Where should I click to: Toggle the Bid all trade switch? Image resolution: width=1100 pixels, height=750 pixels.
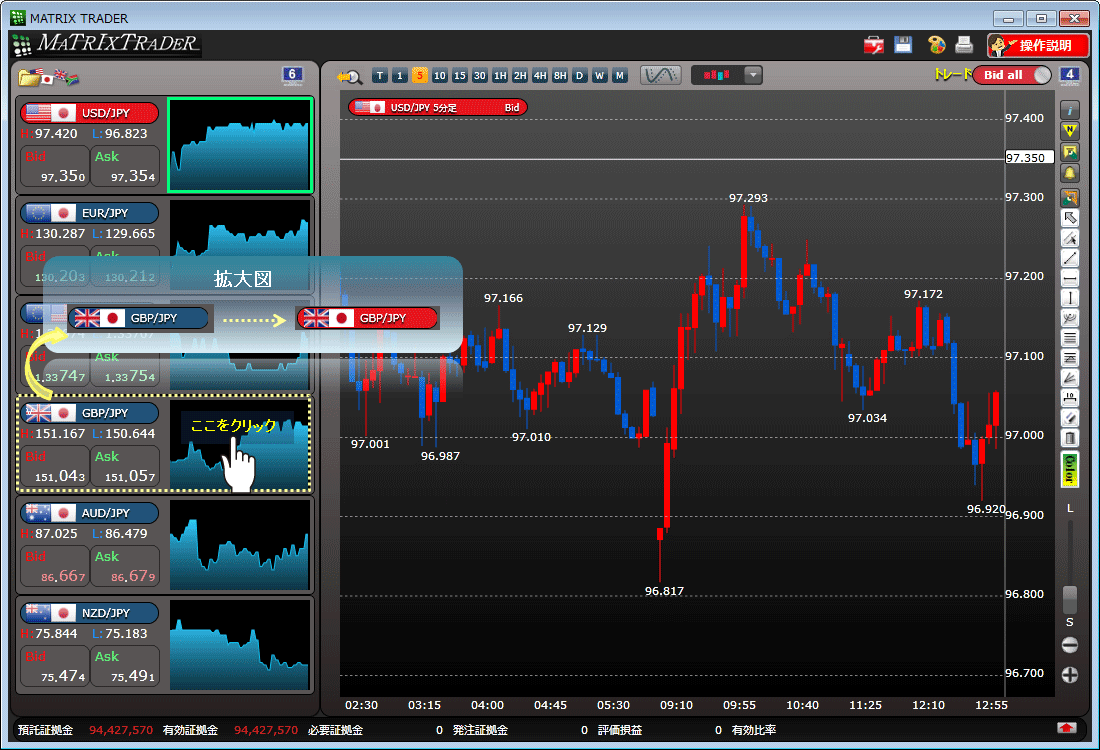[x=1012, y=75]
